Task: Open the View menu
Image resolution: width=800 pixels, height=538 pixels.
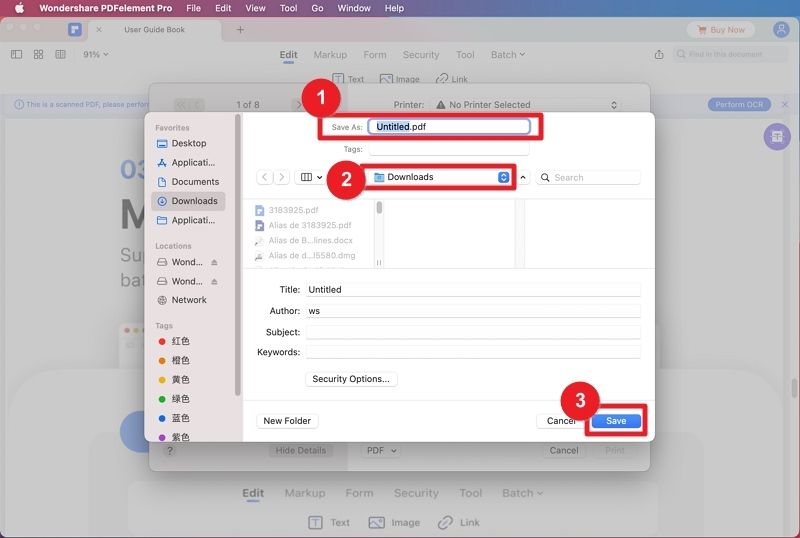Action: click(x=255, y=8)
